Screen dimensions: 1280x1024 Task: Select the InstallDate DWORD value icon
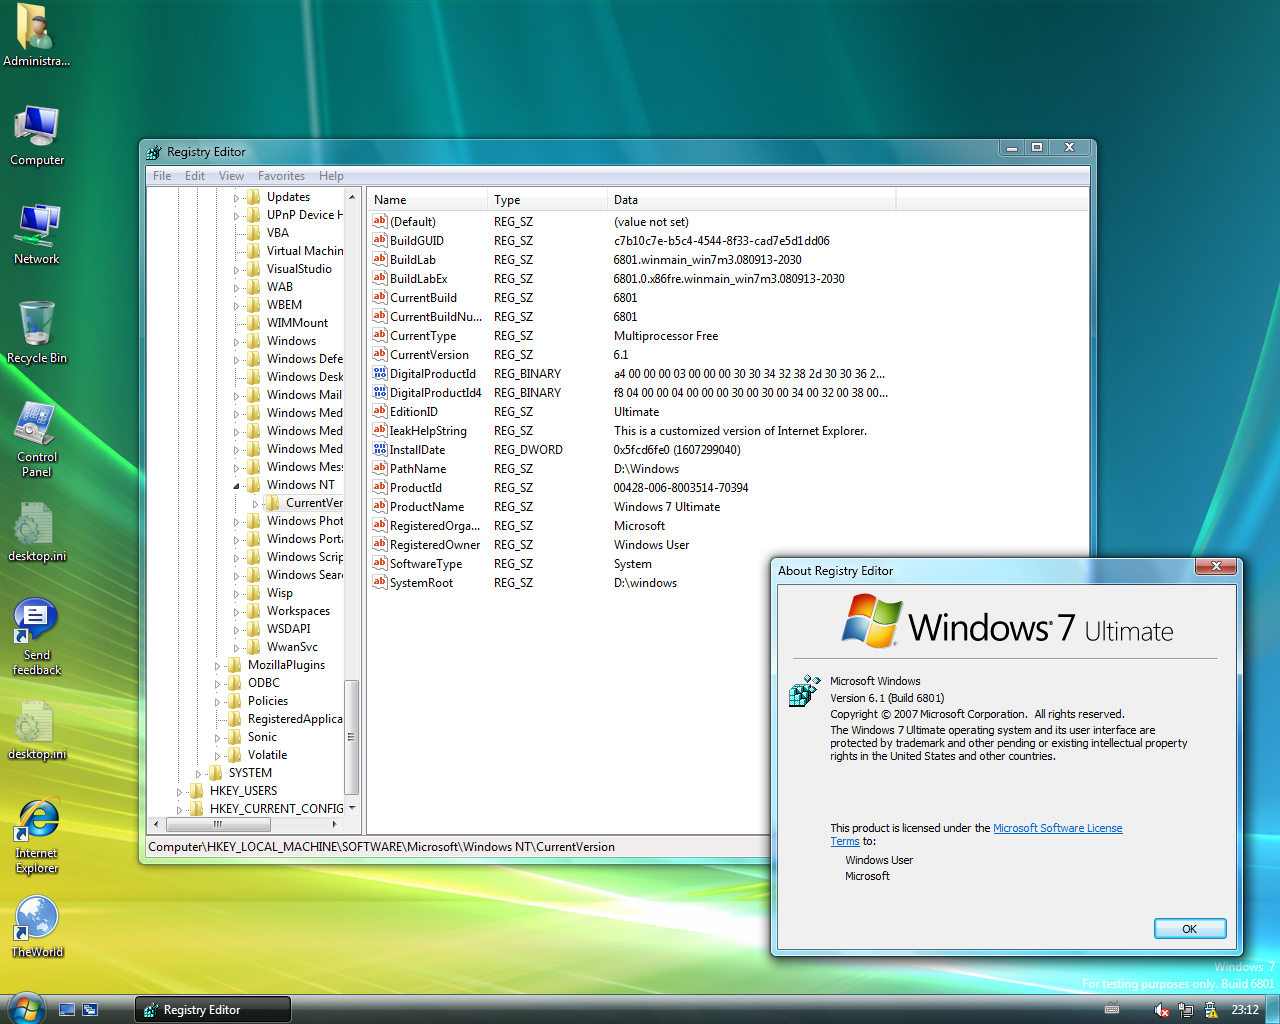coord(380,449)
